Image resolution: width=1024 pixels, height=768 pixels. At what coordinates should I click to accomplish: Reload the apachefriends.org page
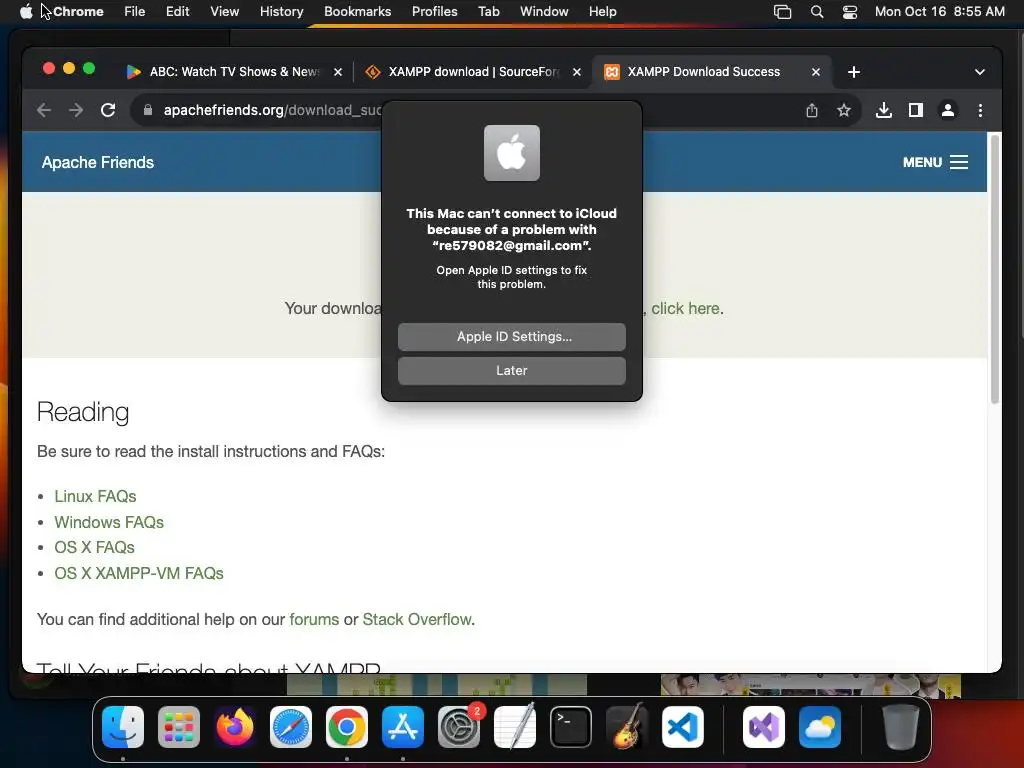pos(108,110)
